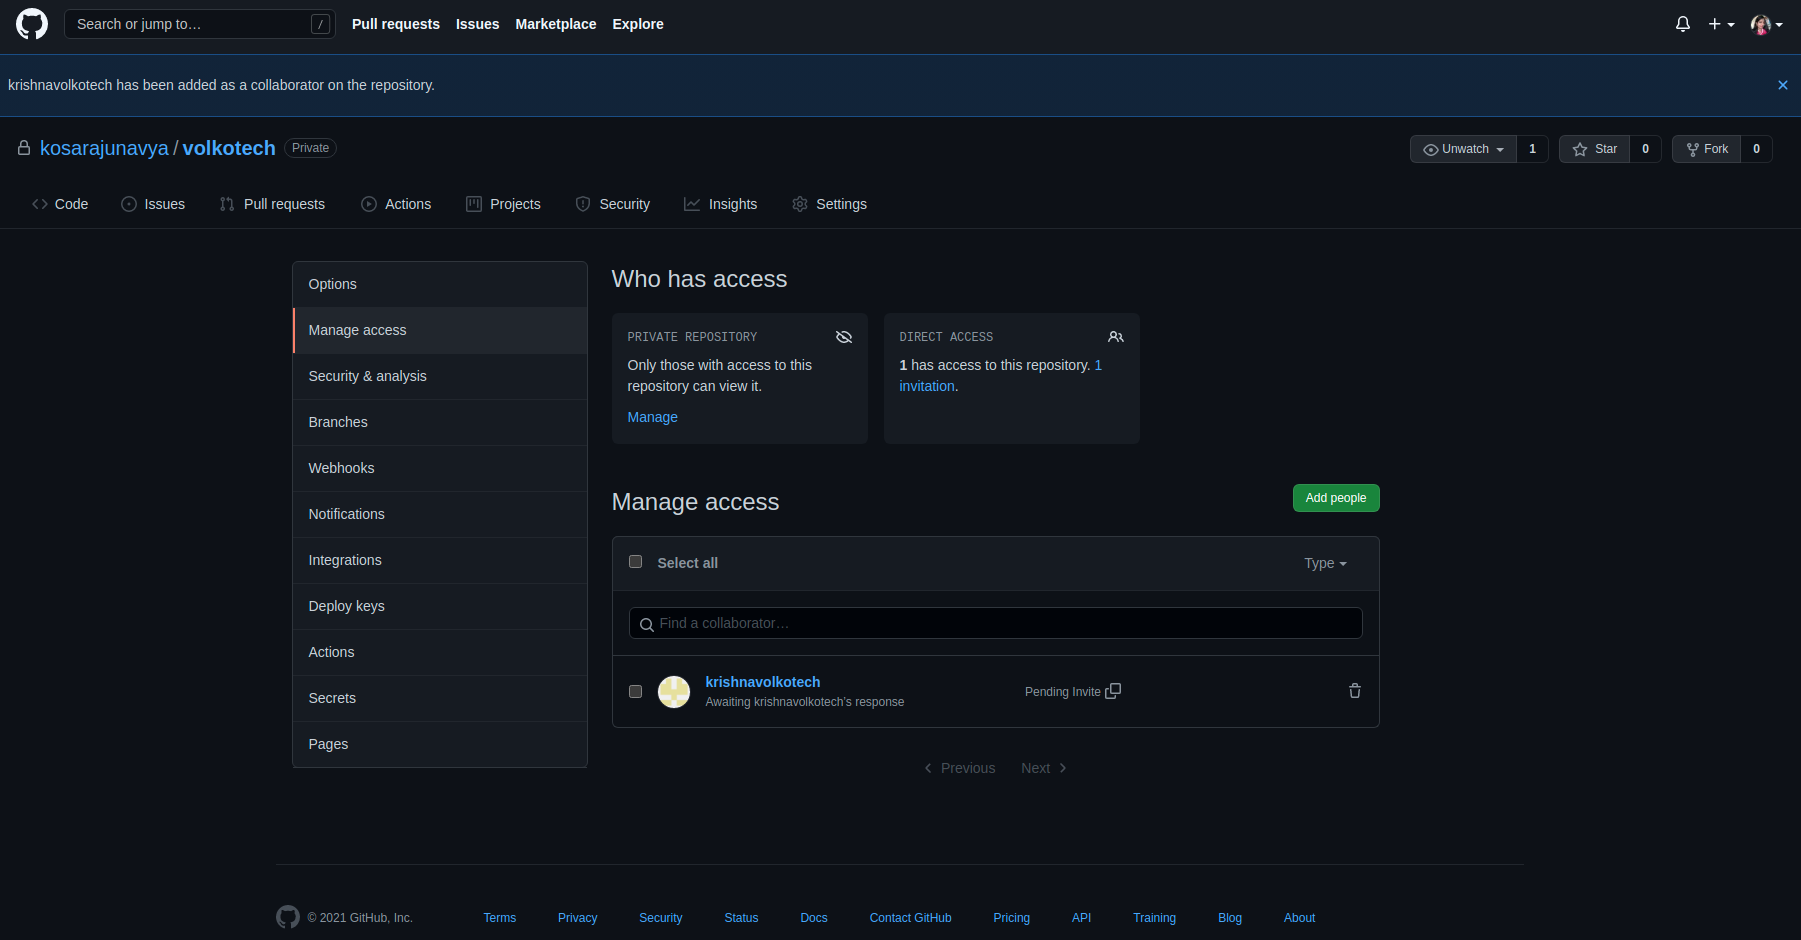1801x940 pixels.
Task: Switch to the Settings tab
Action: 829,204
